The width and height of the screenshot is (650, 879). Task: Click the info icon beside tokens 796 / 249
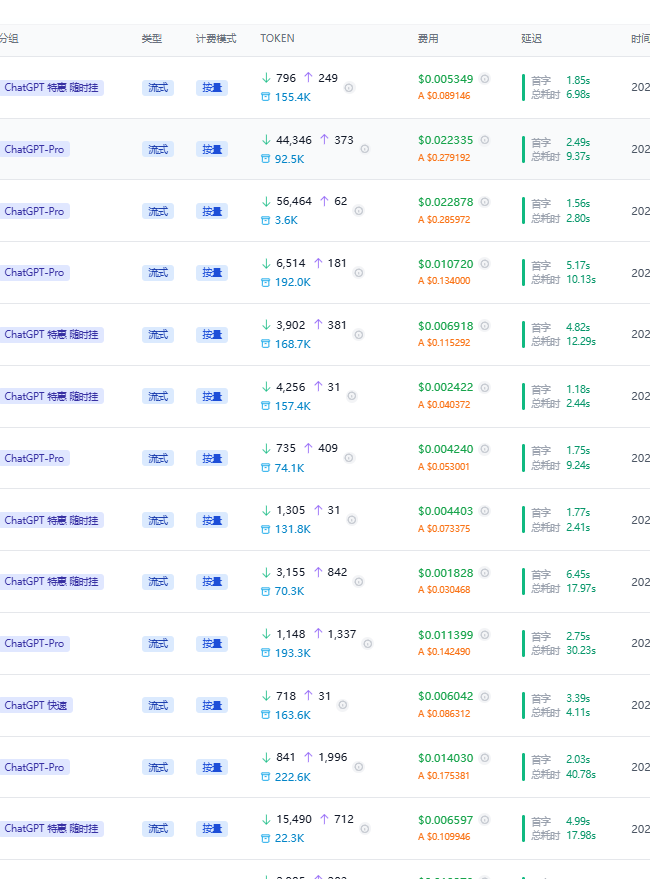(x=349, y=87)
